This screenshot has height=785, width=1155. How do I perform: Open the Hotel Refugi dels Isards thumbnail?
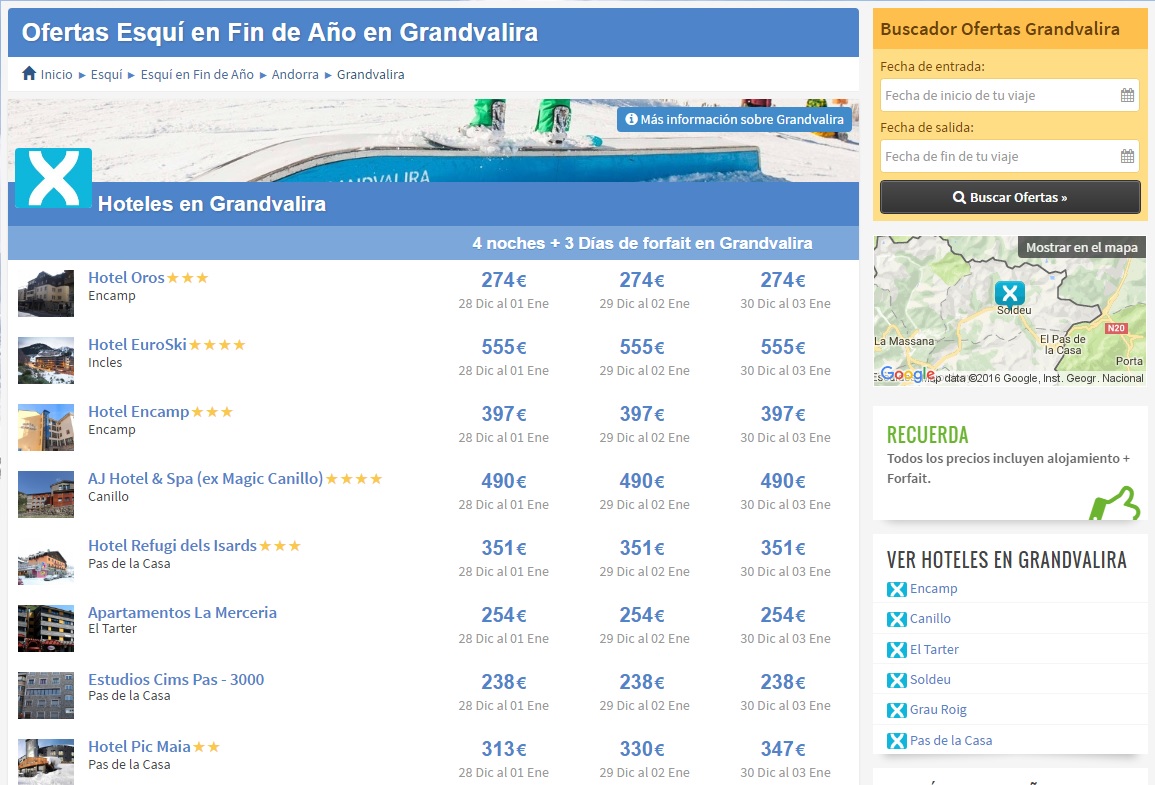[x=46, y=561]
